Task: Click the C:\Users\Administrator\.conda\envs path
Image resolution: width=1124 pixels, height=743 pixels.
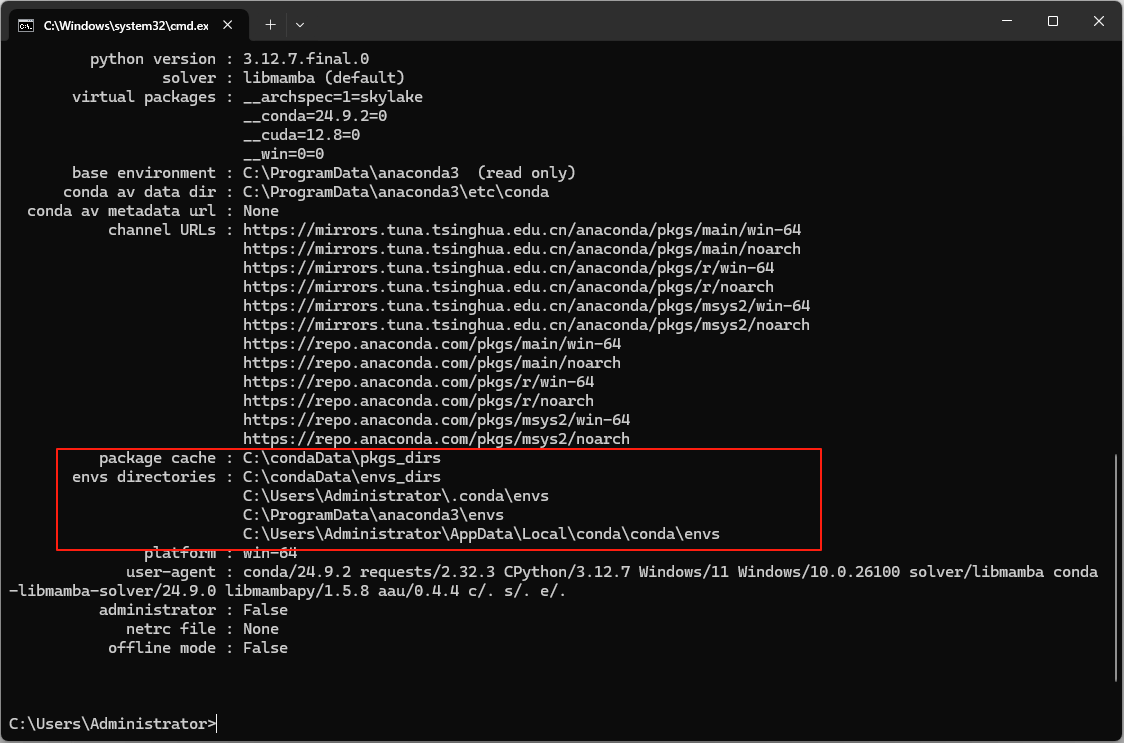Action: [x=396, y=496]
